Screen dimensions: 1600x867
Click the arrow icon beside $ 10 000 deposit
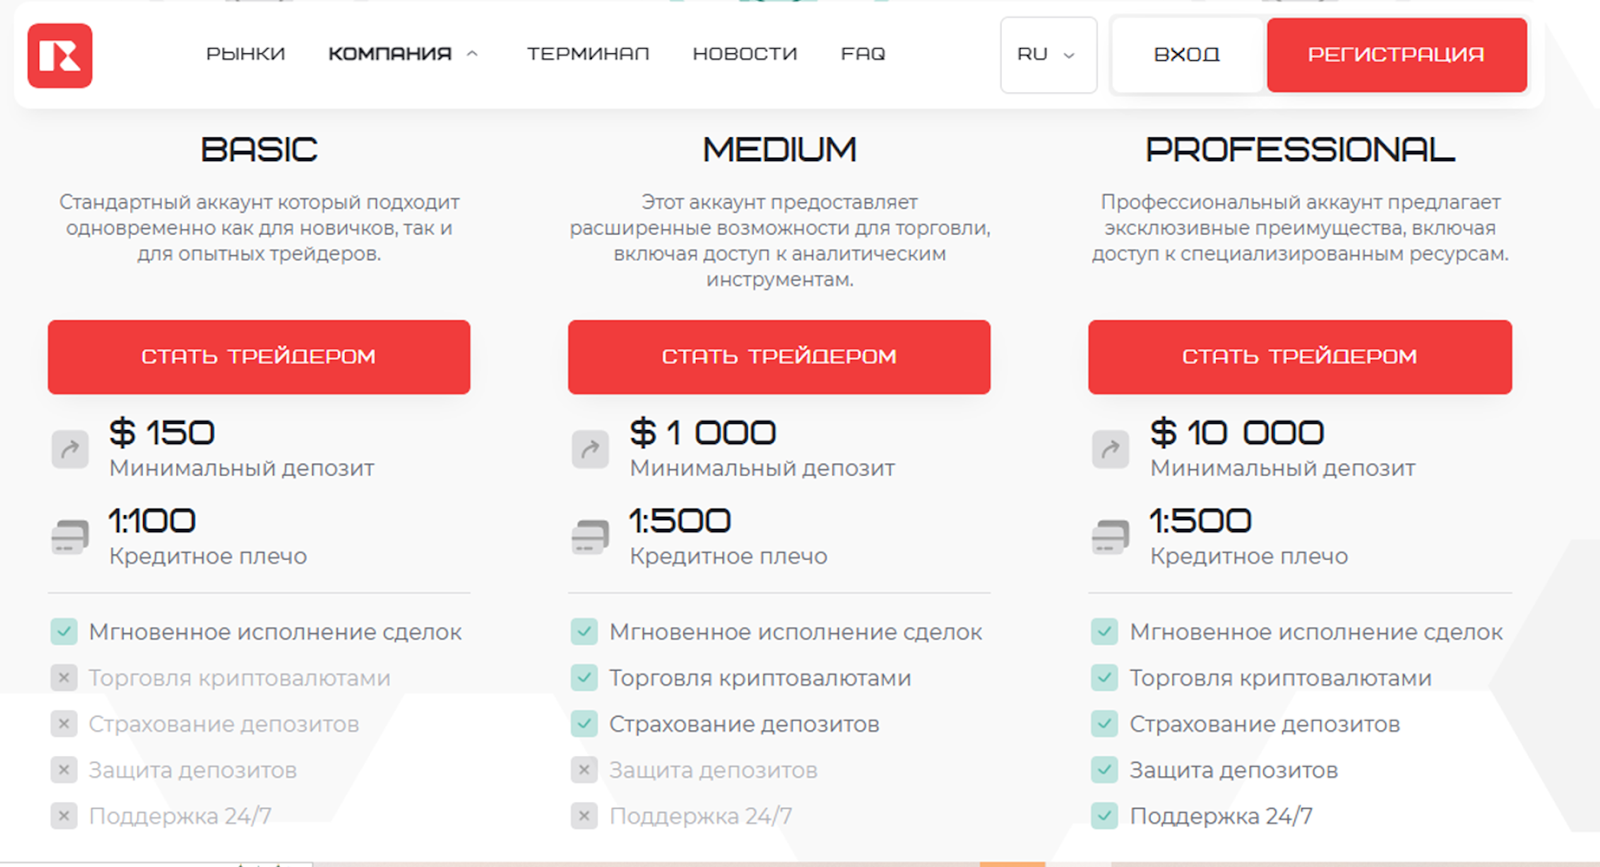click(1110, 449)
